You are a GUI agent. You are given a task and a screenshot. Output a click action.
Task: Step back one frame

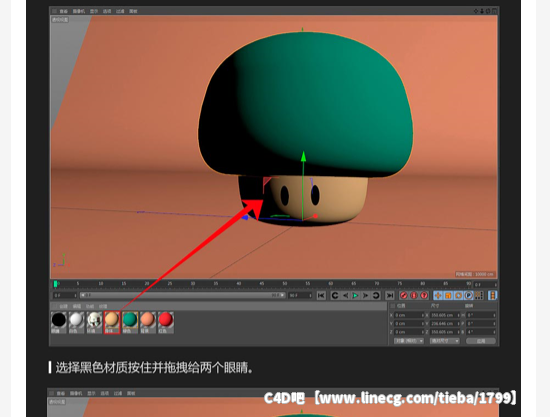[346, 296]
